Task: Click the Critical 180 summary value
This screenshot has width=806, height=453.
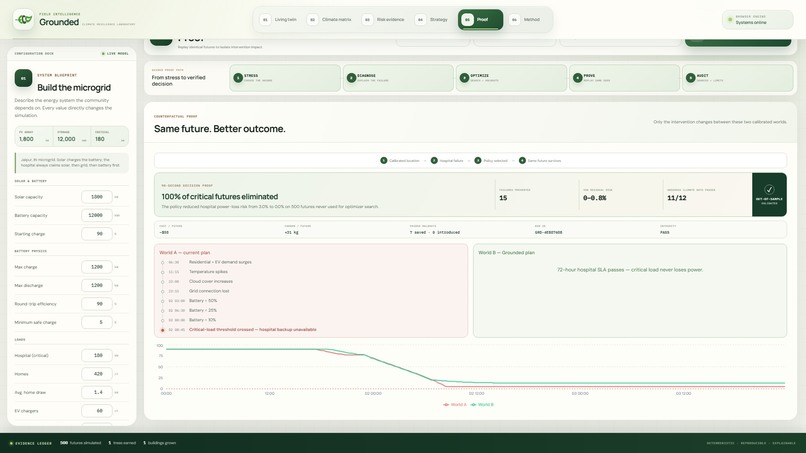Action: 100,139
